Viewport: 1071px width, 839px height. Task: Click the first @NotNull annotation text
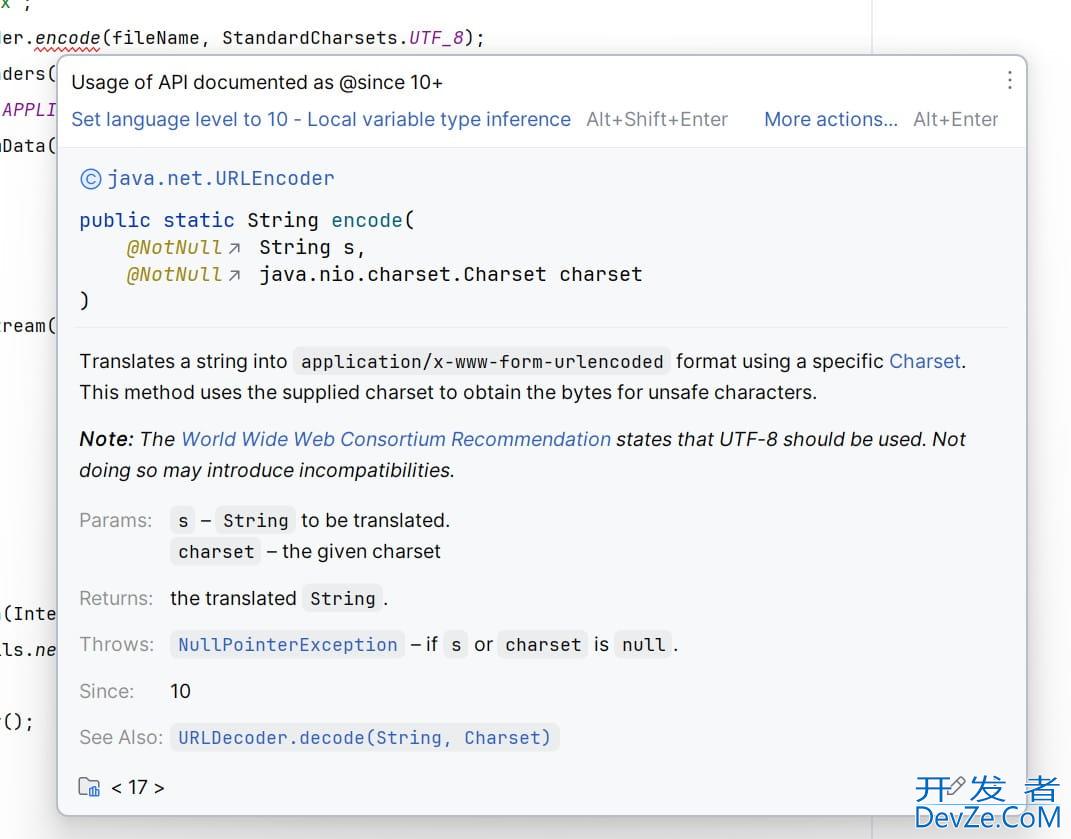174,248
